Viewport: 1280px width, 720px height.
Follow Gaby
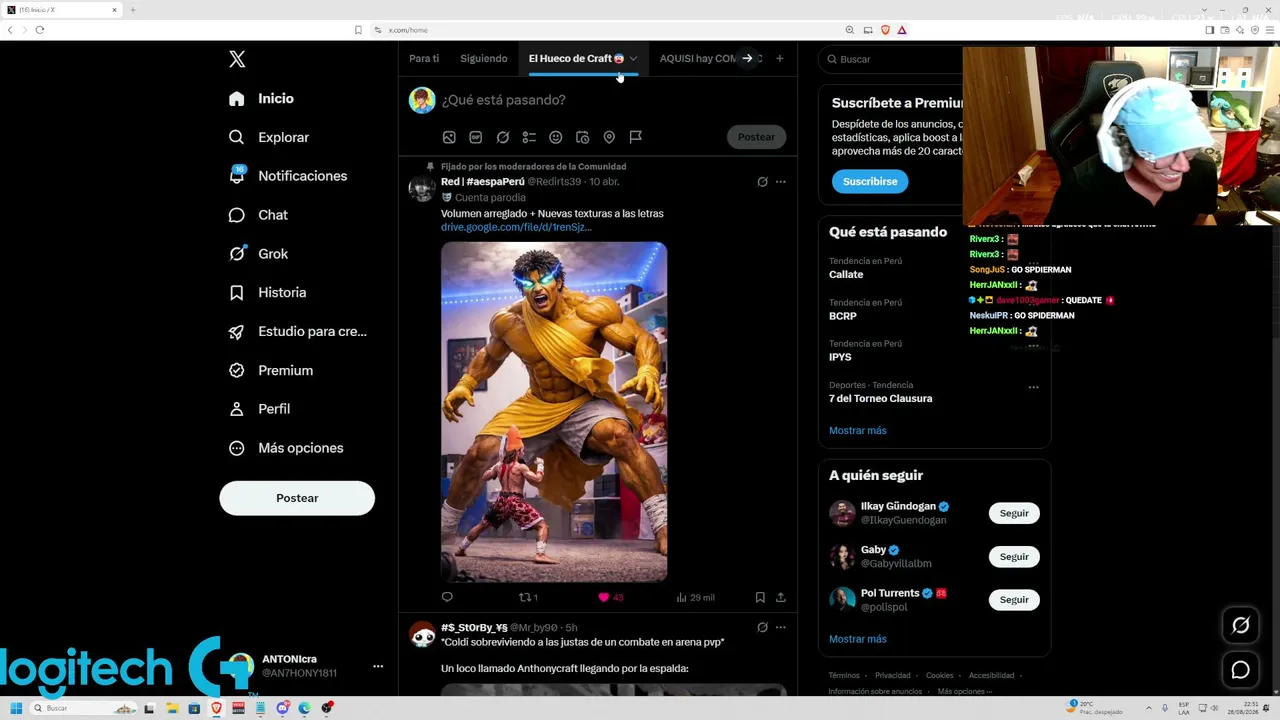click(x=1014, y=557)
